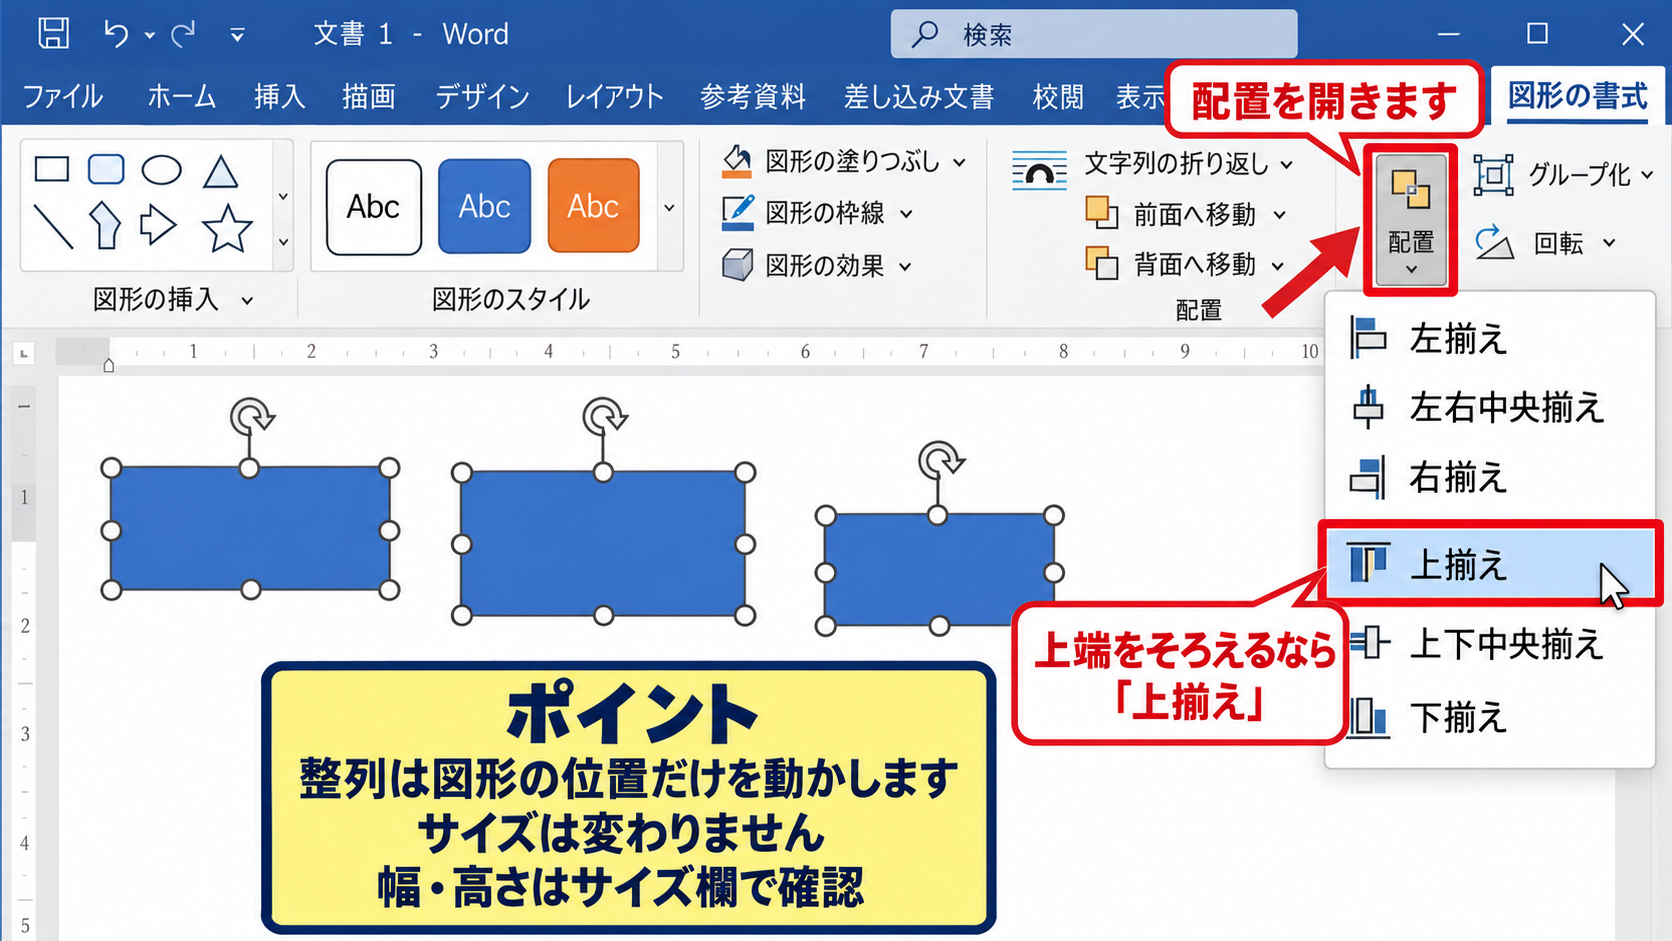This screenshot has width=1672, height=941.
Task: Click the 配置 align button
Action: 1410,220
